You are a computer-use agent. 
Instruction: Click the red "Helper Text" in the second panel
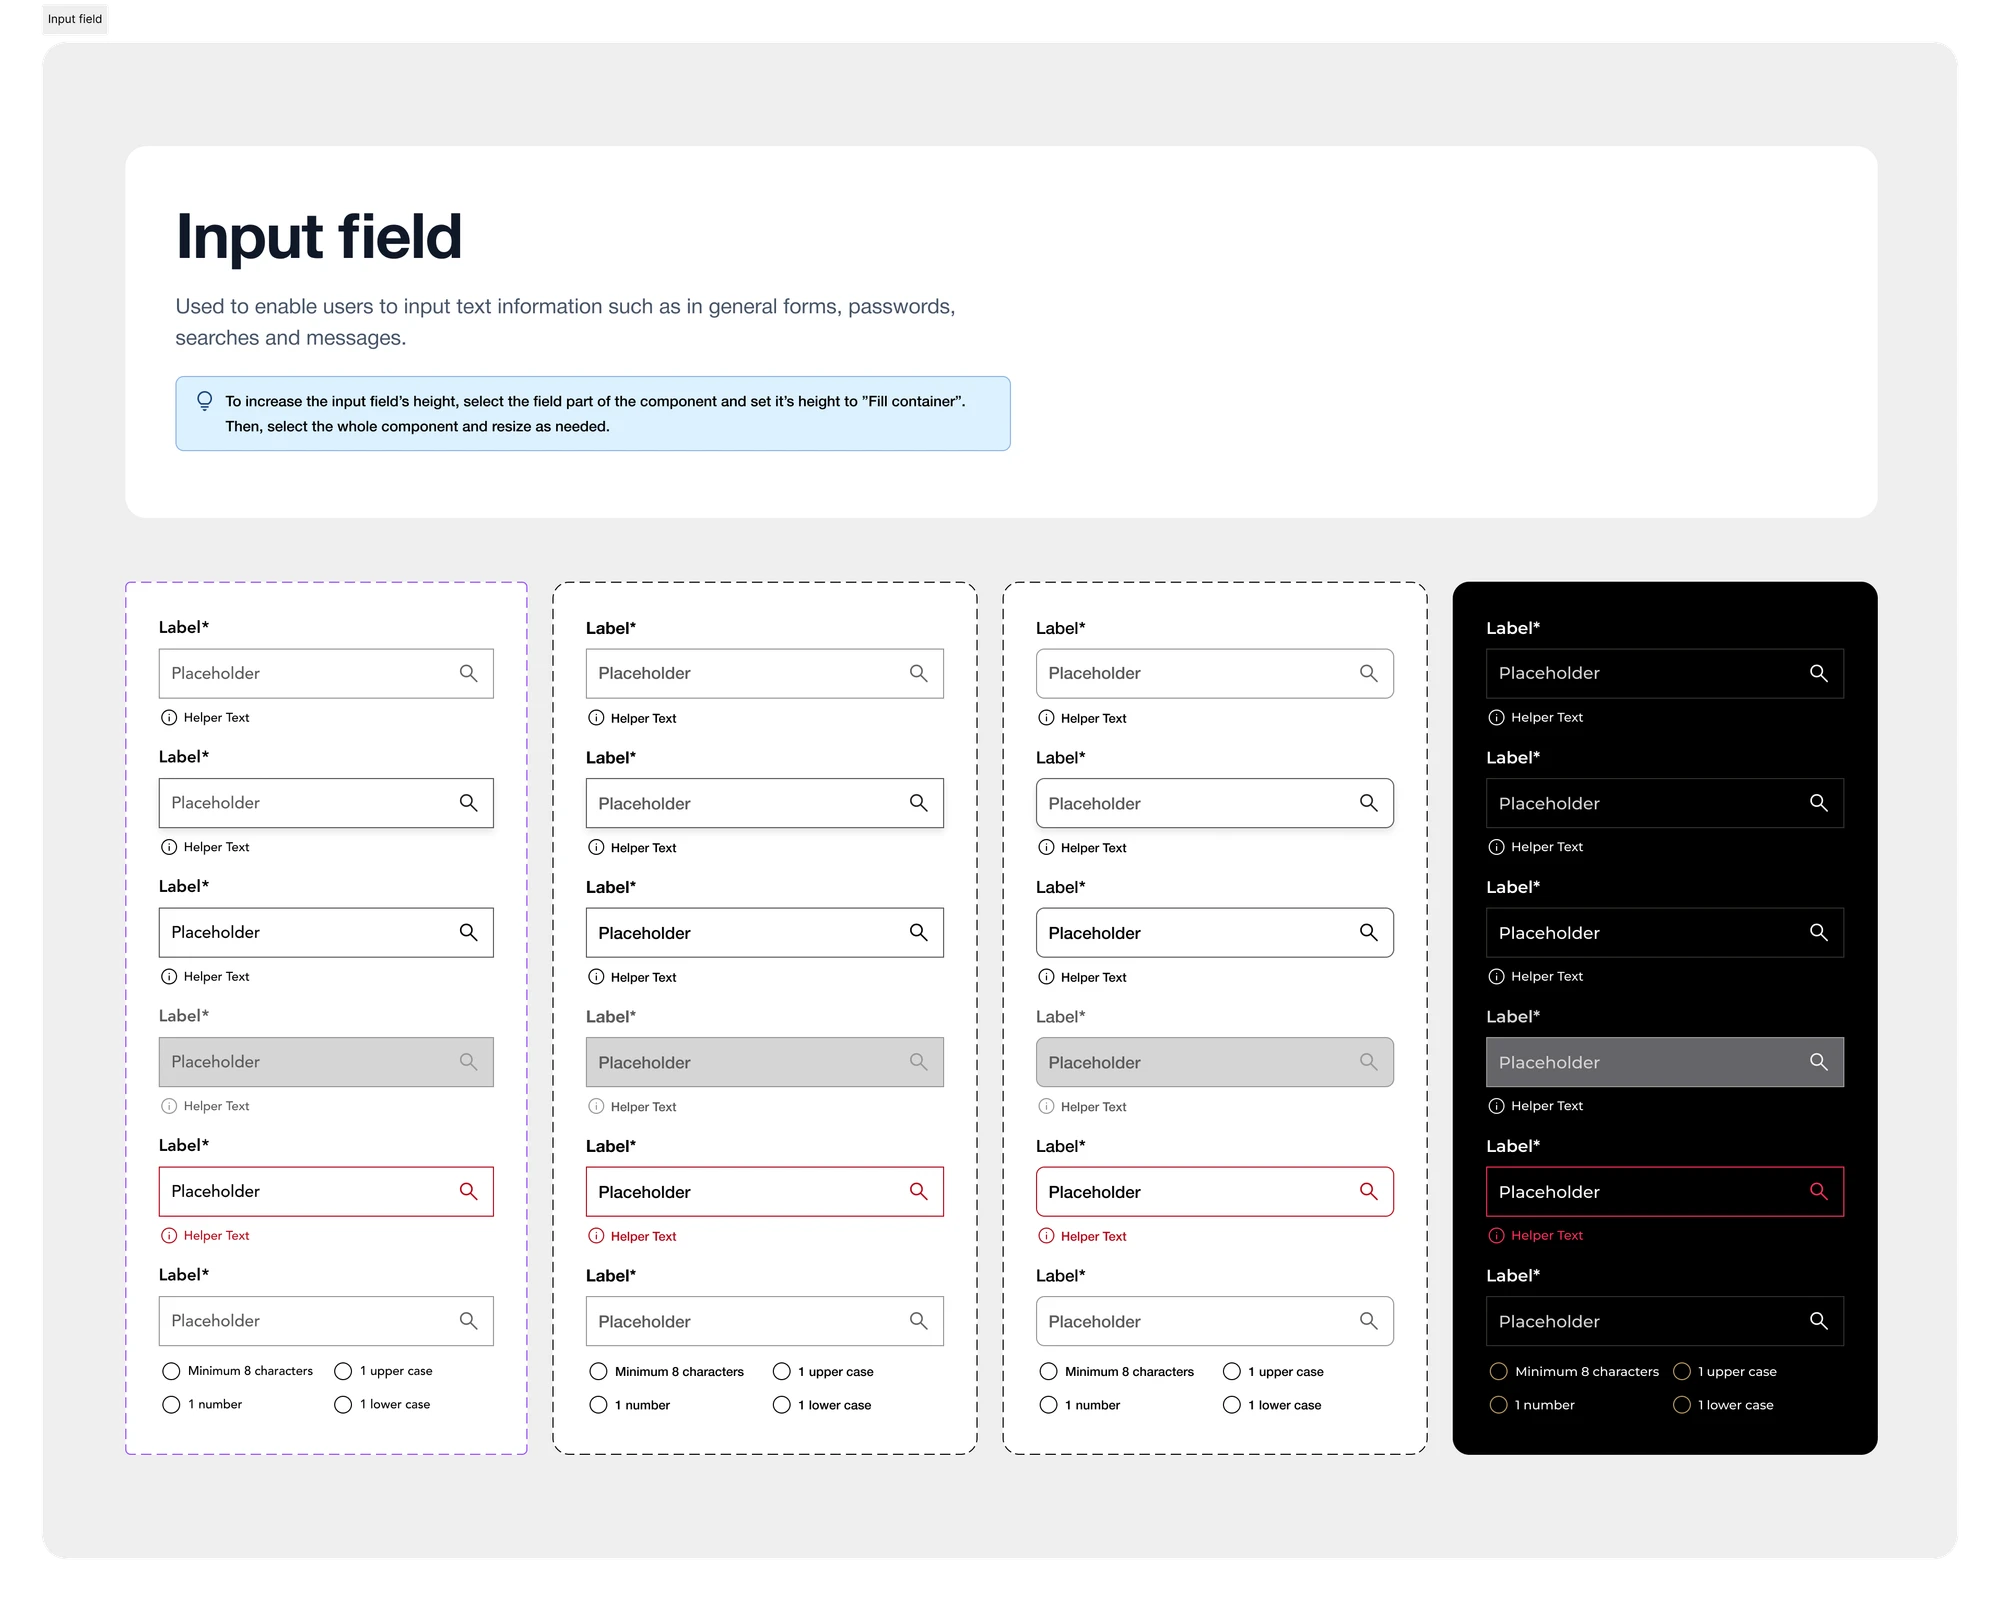[644, 1237]
